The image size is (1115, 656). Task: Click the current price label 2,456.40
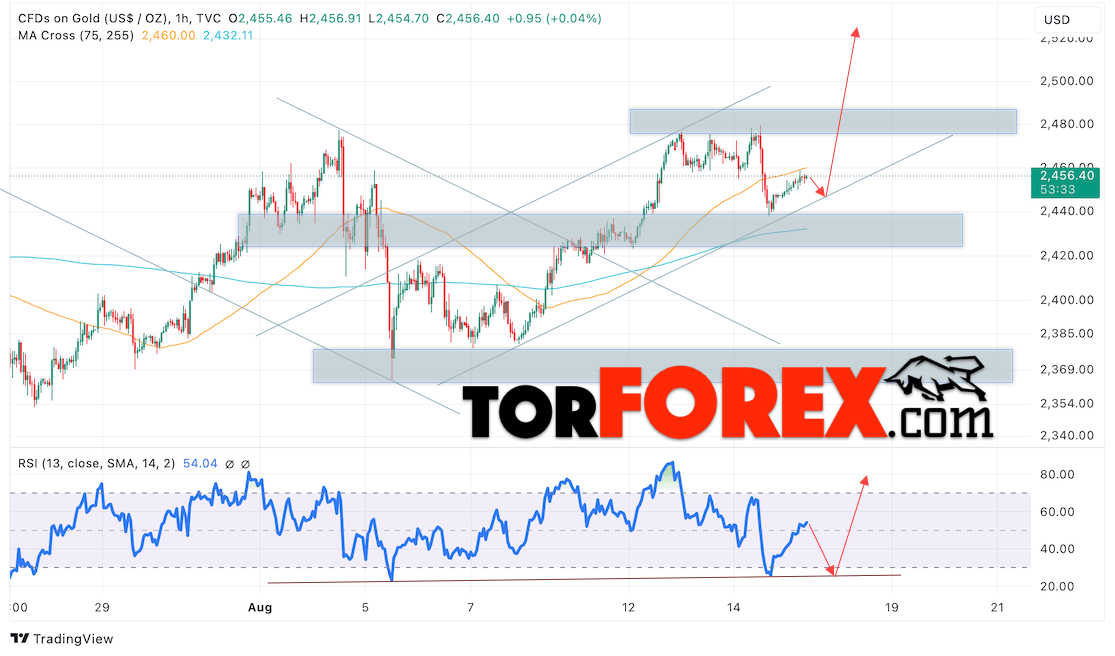pos(1066,176)
